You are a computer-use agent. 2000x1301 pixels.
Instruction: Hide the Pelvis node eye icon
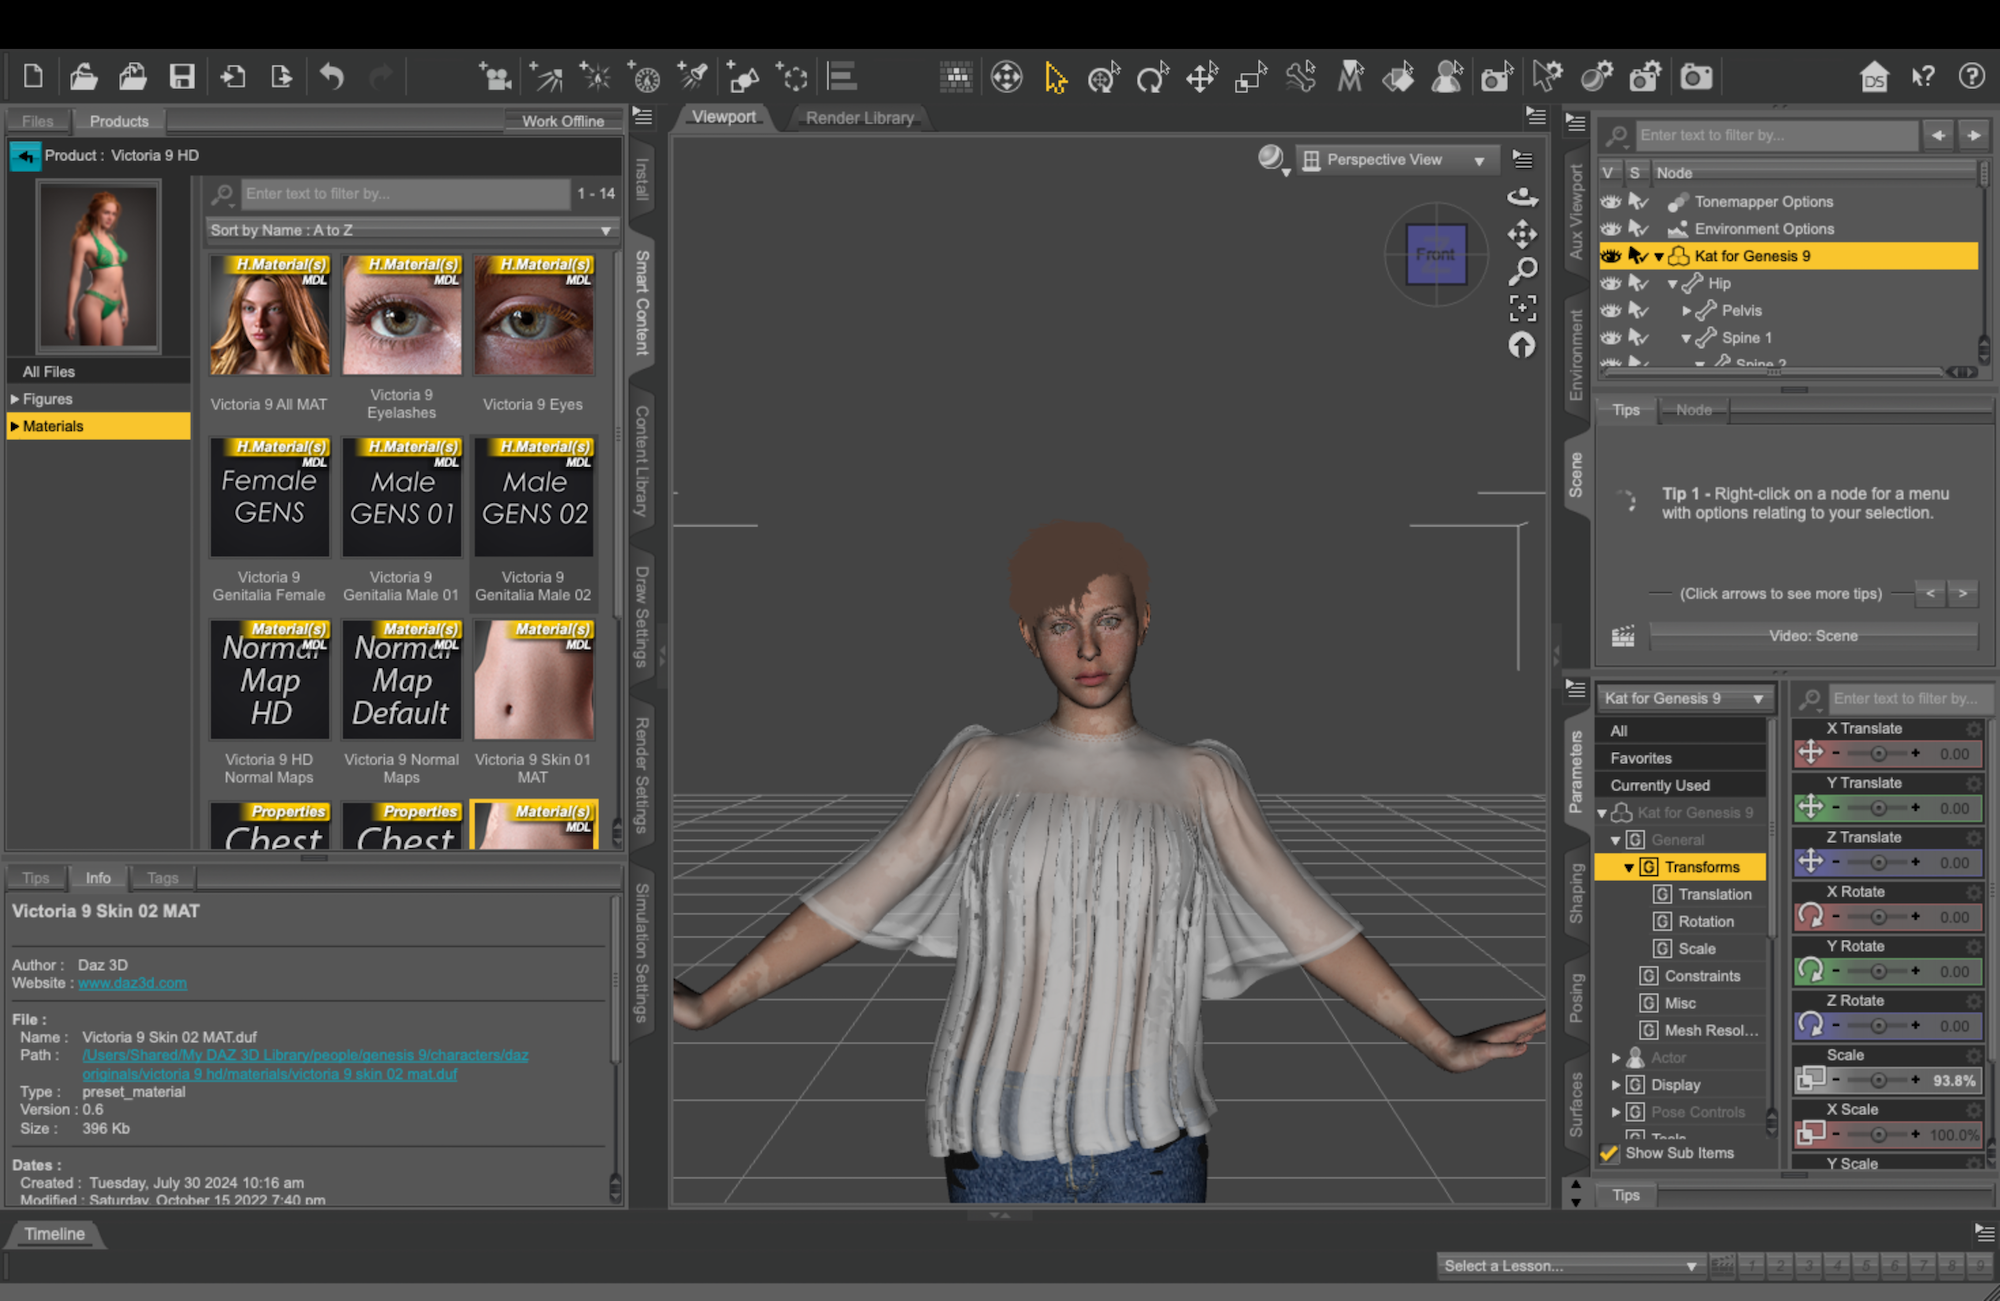(x=1610, y=310)
